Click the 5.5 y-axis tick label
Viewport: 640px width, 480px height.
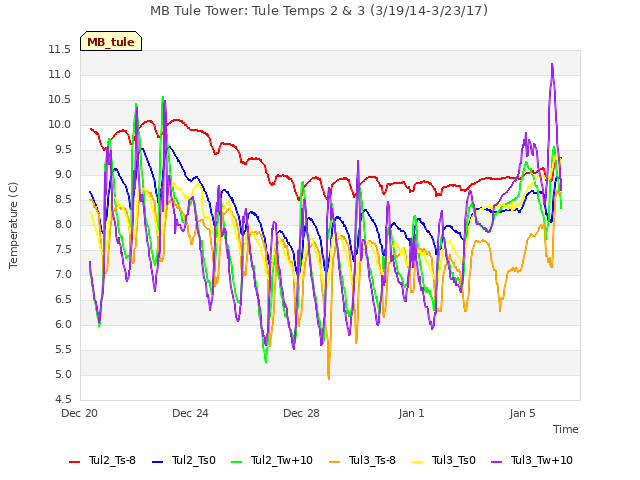click(63, 350)
